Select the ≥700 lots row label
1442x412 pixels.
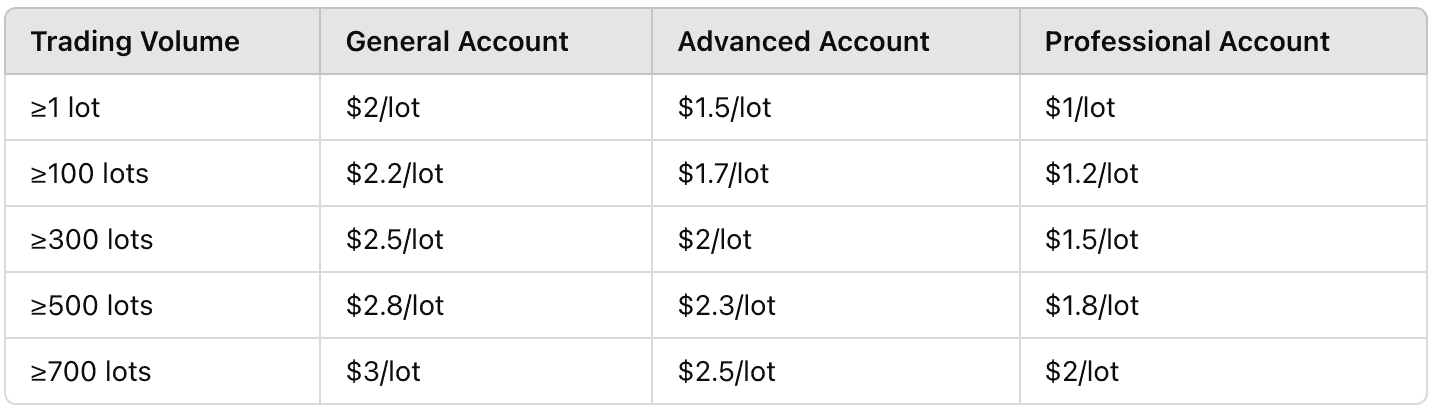coord(91,372)
